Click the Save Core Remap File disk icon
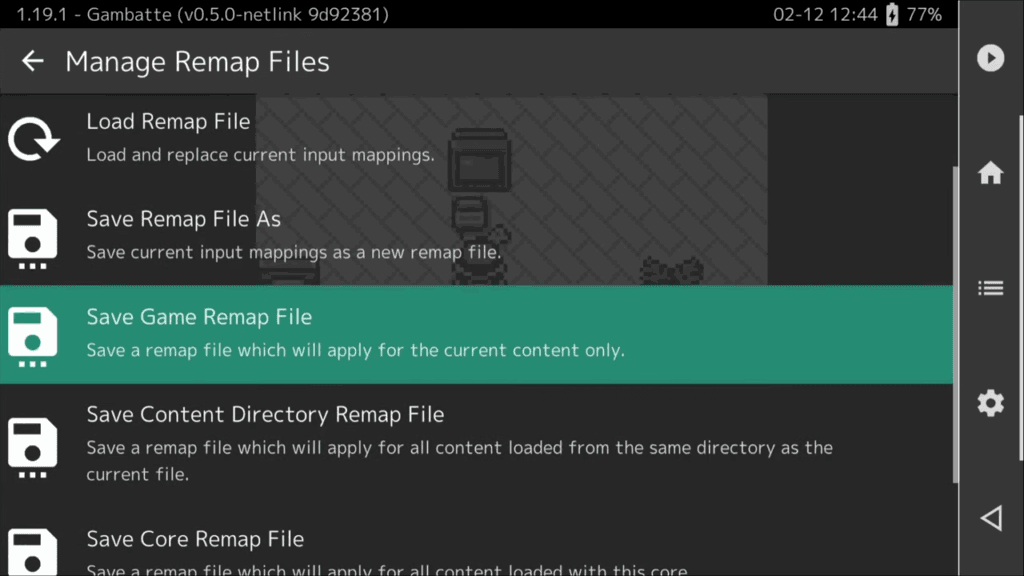1024x576 pixels. [33, 551]
